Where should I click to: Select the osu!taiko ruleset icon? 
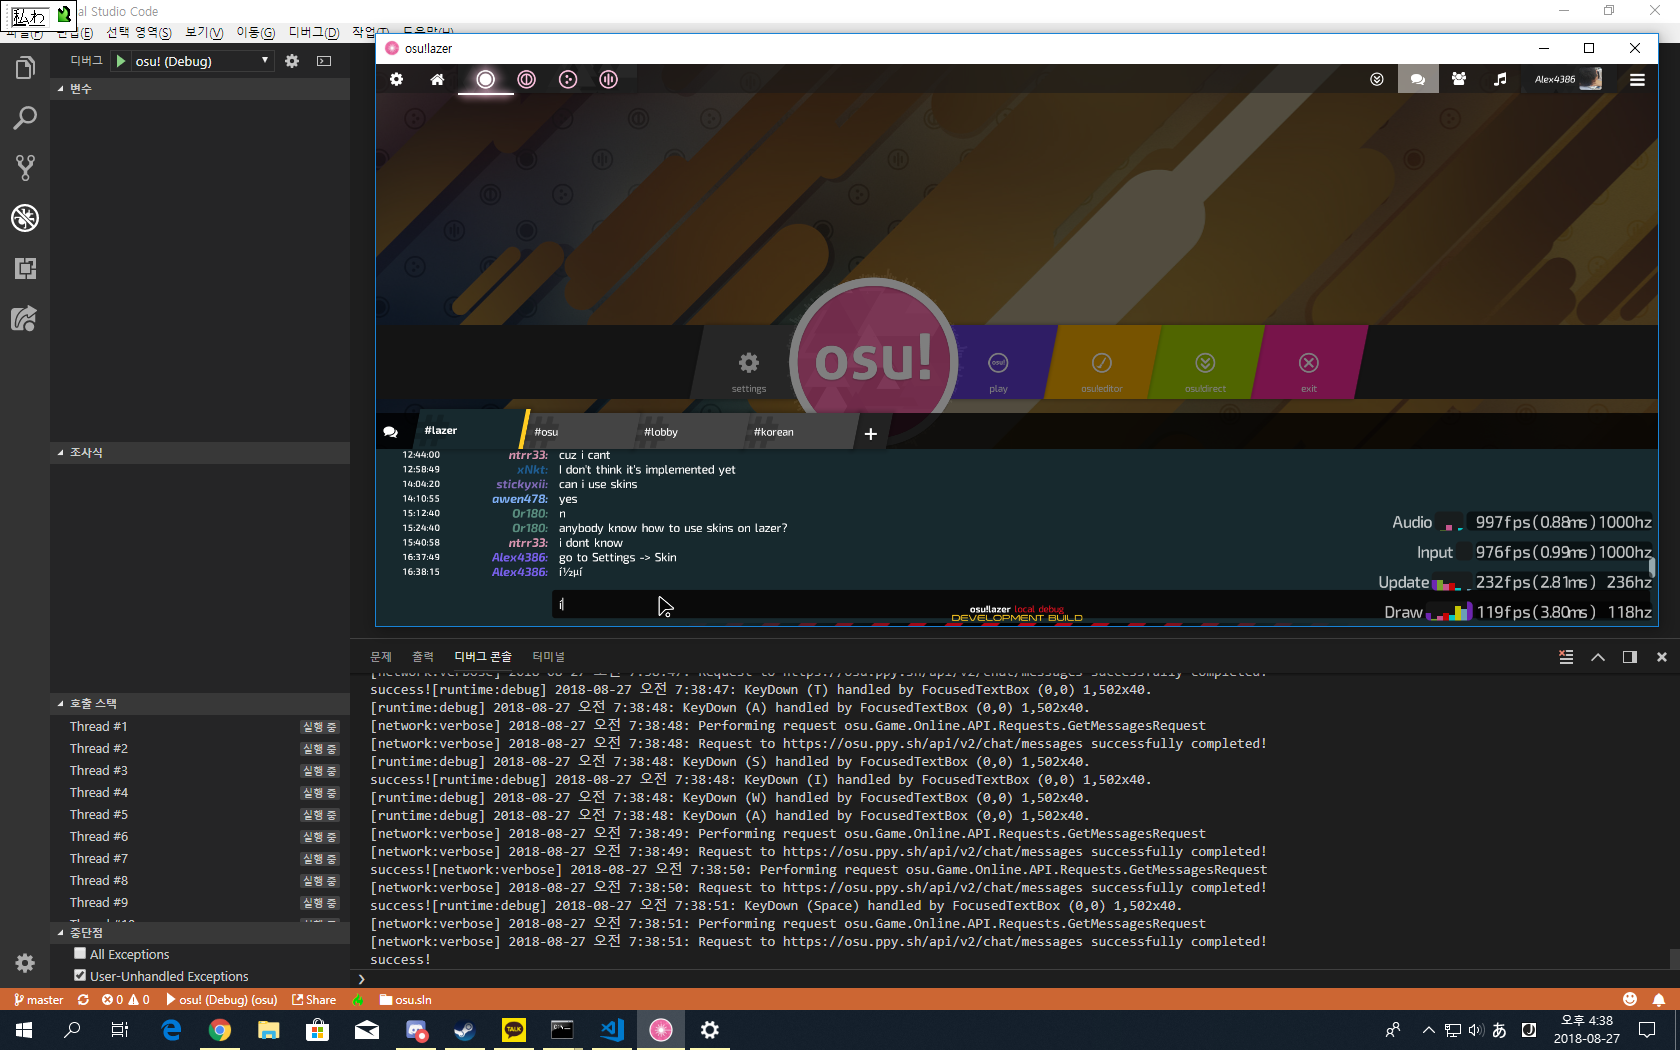527,79
